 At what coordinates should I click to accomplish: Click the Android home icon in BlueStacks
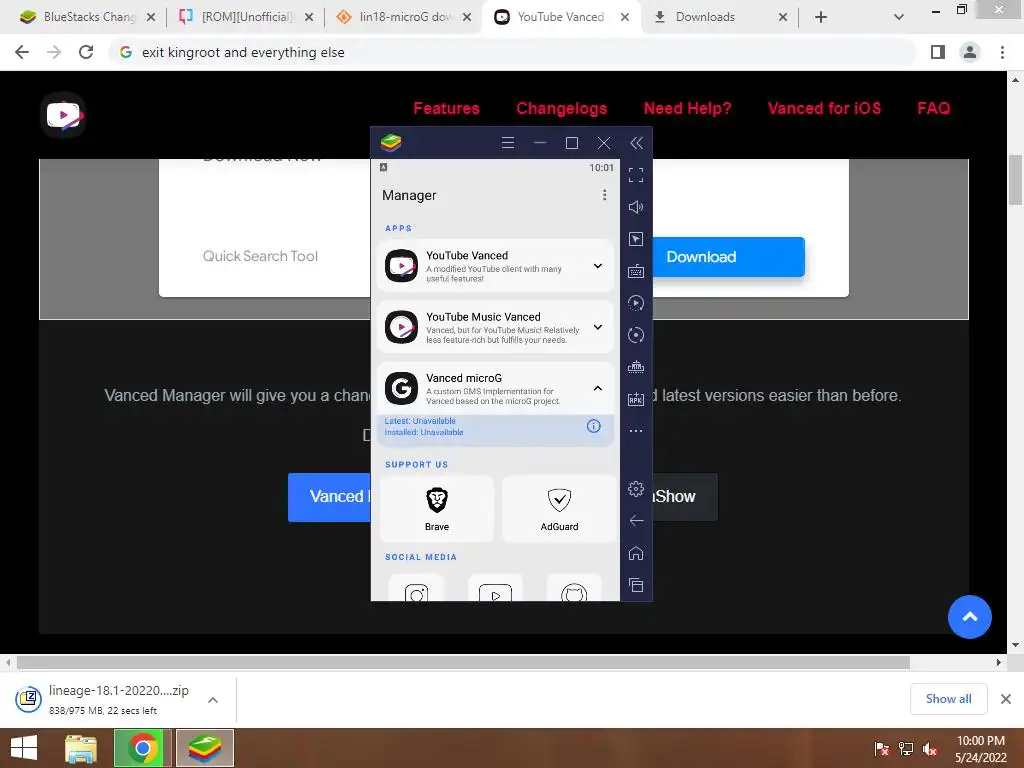[636, 553]
